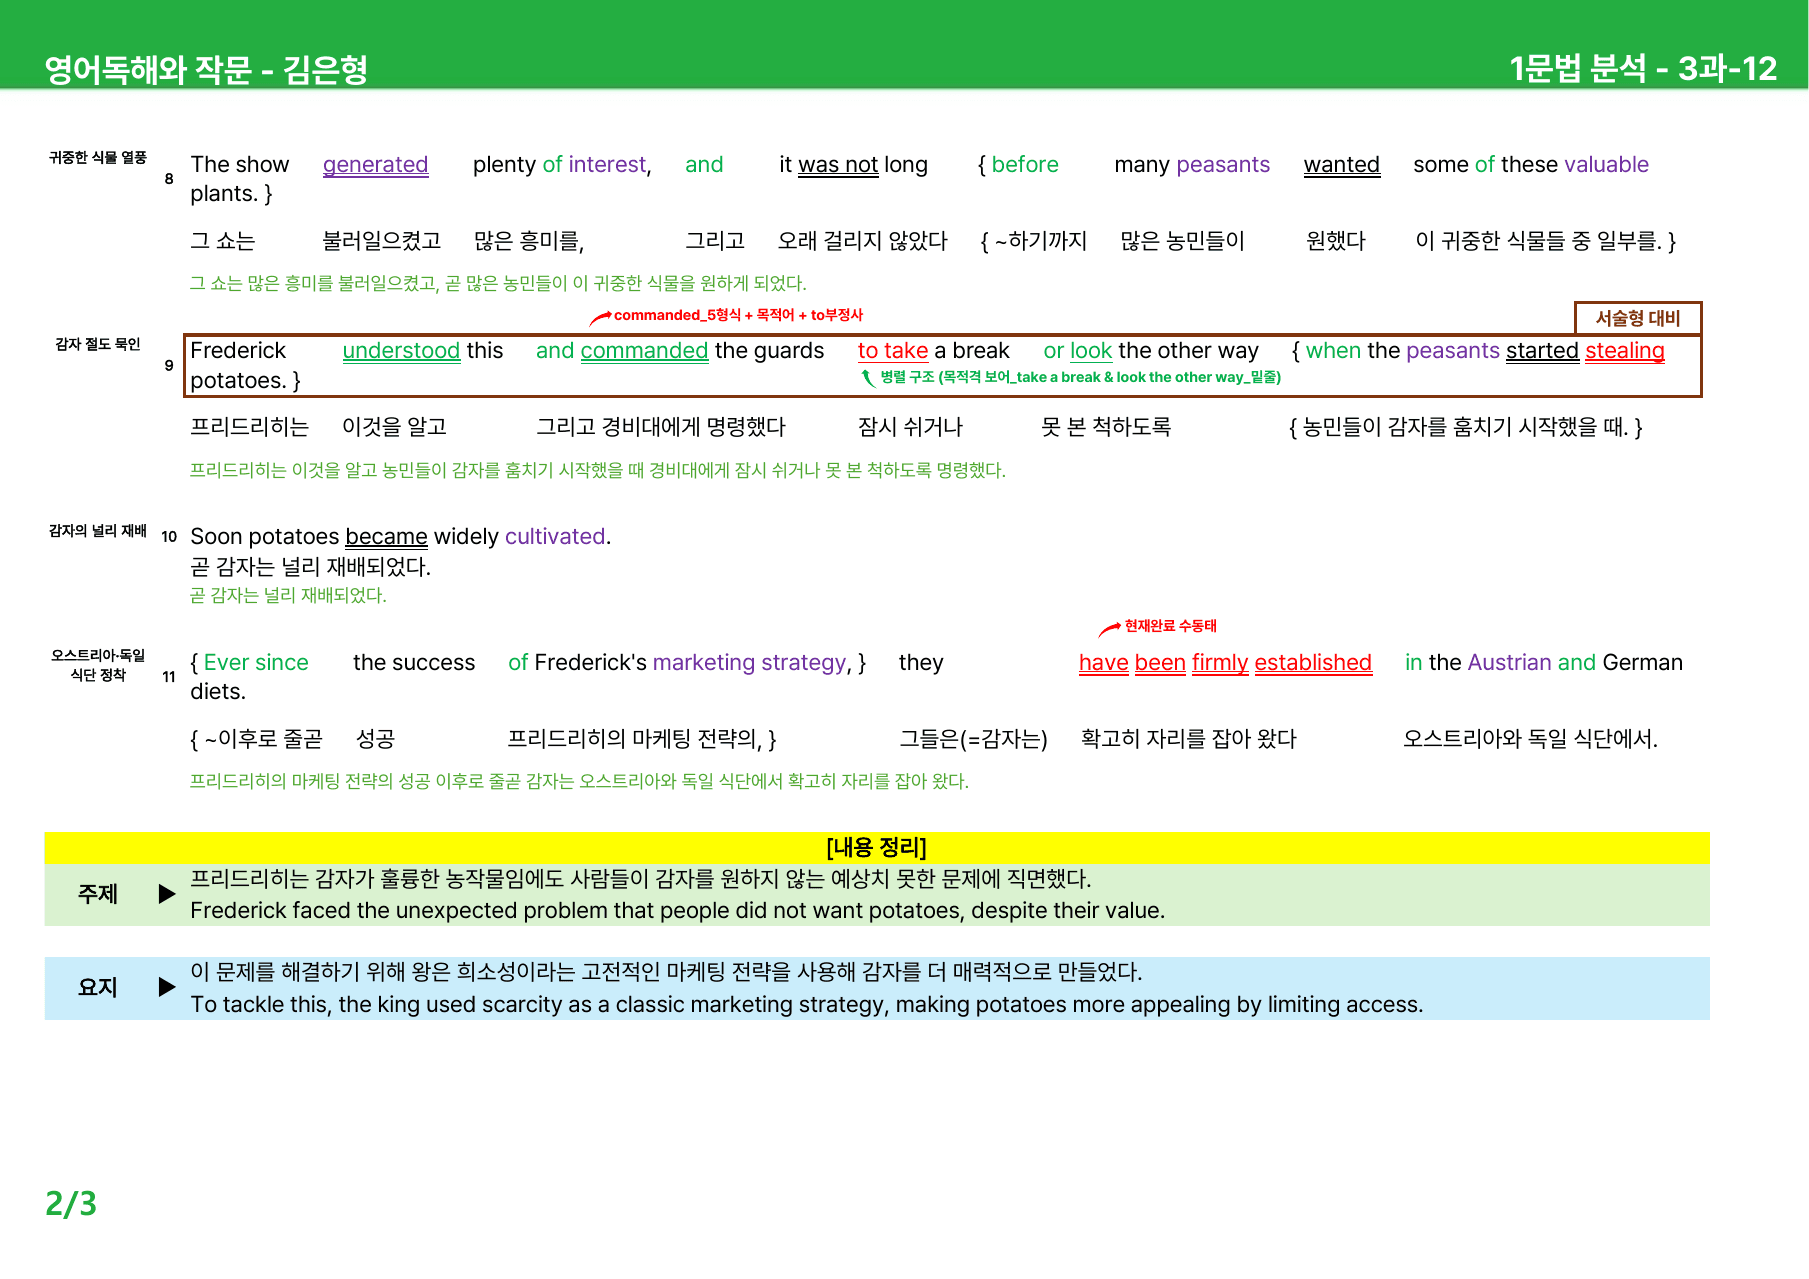Image resolution: width=1809 pixels, height=1279 pixels.
Task: Click the red phrase 'to take' in sentence 9
Action: pos(893,350)
